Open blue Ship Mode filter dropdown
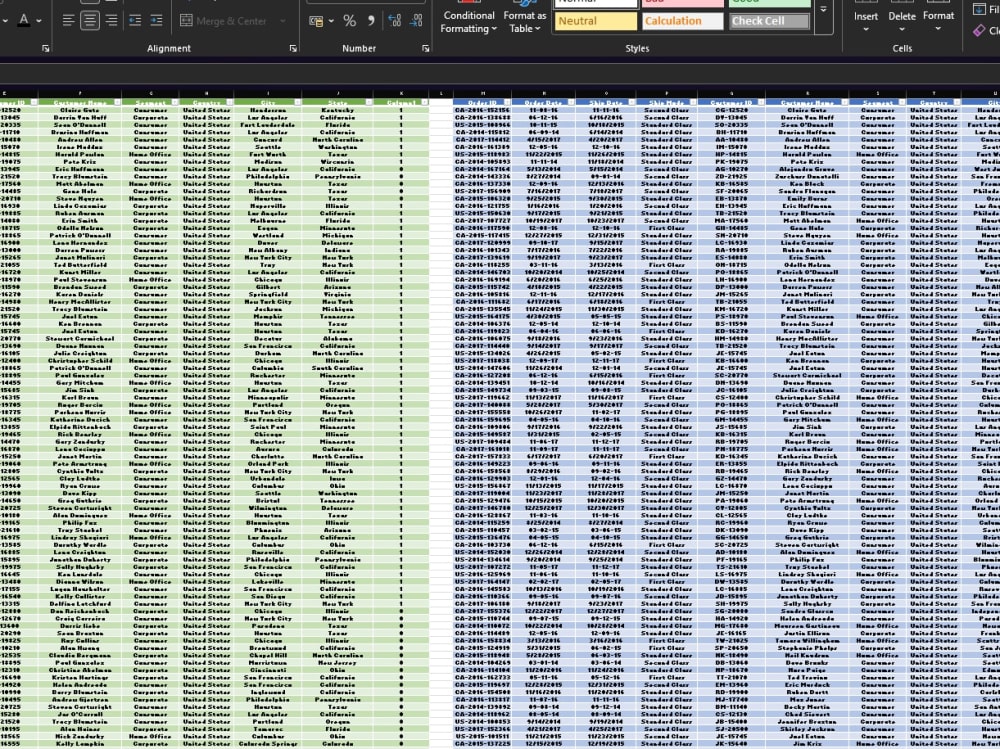The width and height of the screenshot is (1000, 749). click(x=693, y=102)
